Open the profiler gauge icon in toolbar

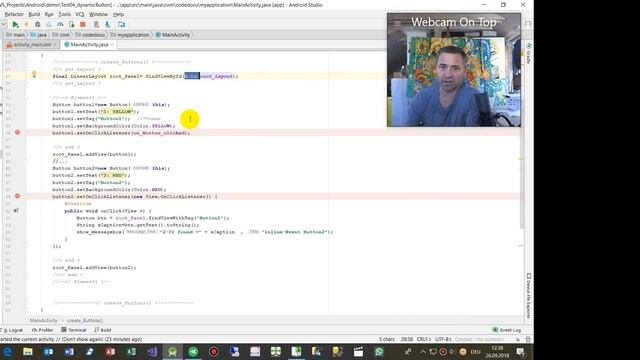pyautogui.click(x=60, y=25)
